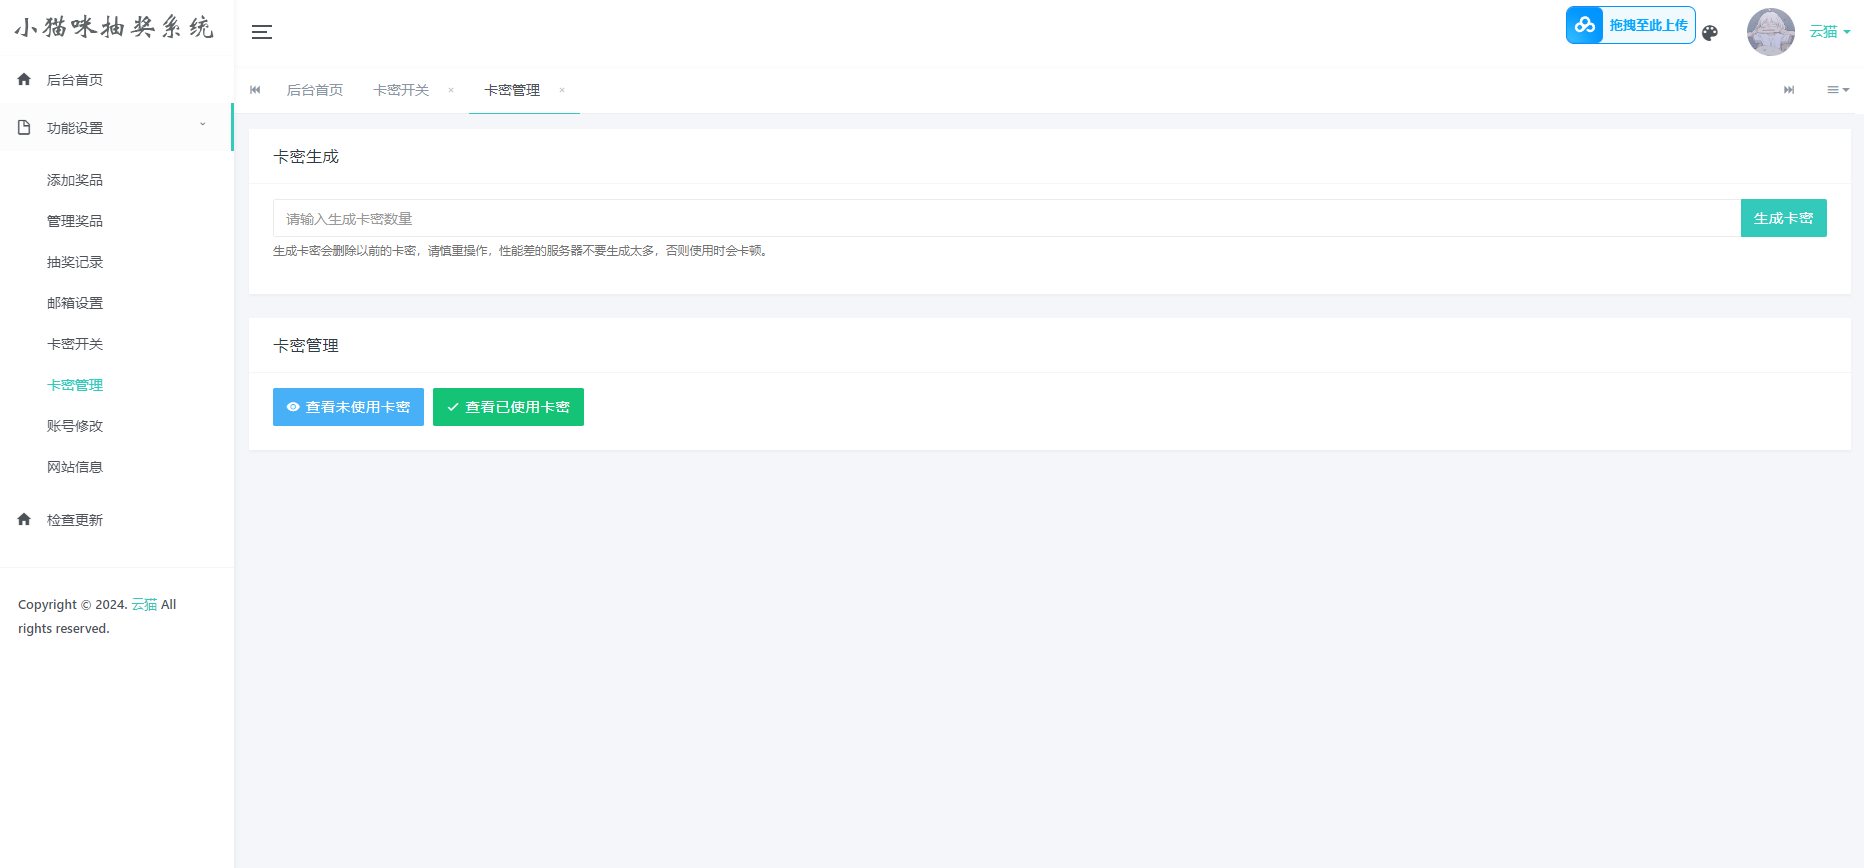This screenshot has height=868, width=1864.
Task: Select 添加奖品 in the sidebar
Action: [75, 180]
